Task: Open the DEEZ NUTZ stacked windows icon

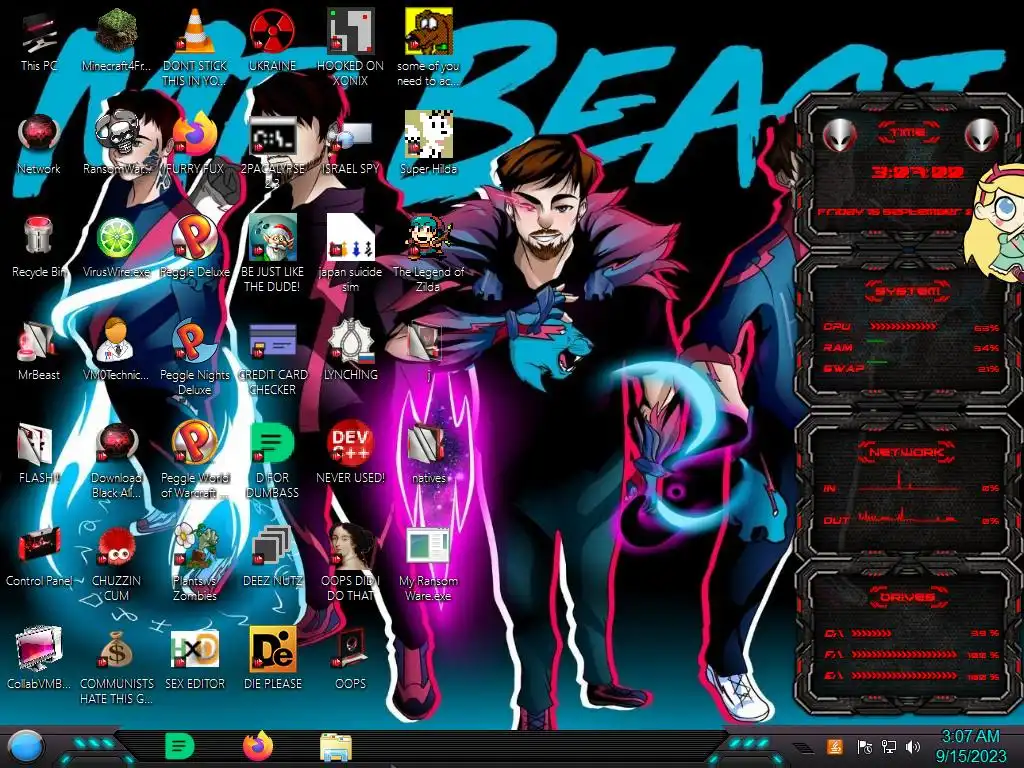Action: point(272,556)
